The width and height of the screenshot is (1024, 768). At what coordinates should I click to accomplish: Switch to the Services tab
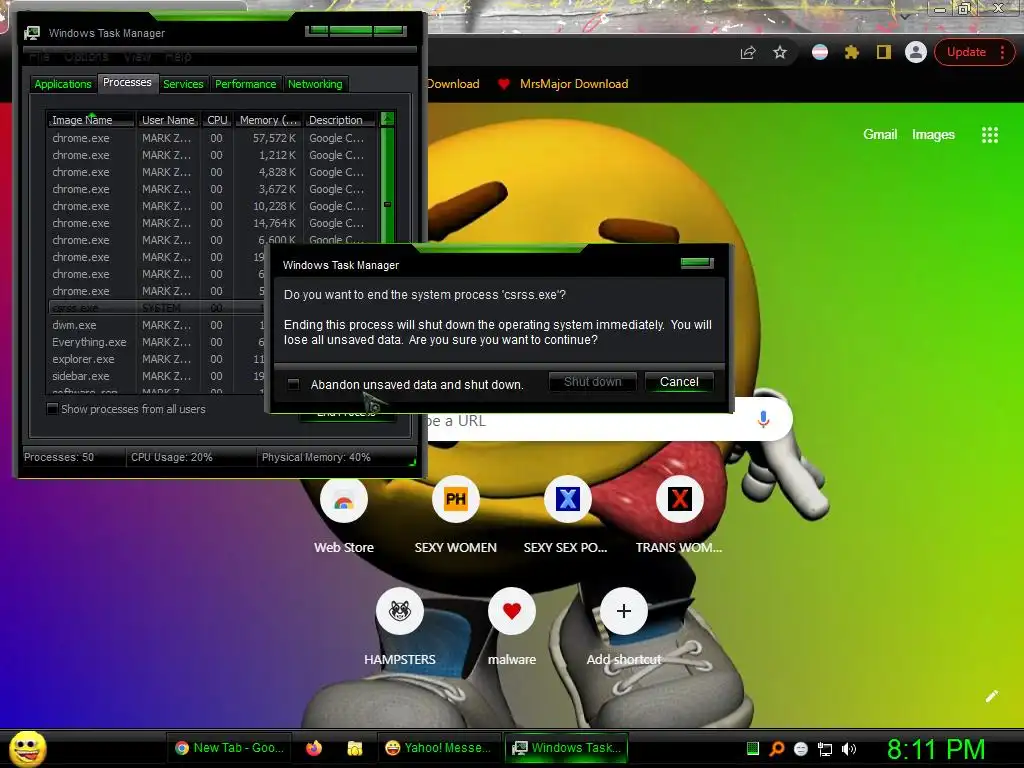pyautogui.click(x=183, y=84)
